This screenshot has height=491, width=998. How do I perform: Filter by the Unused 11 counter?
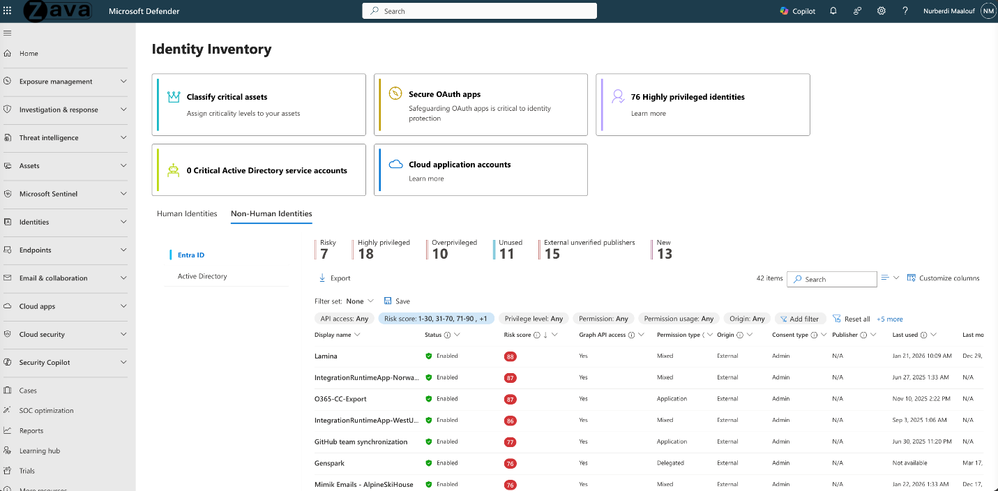tap(509, 250)
